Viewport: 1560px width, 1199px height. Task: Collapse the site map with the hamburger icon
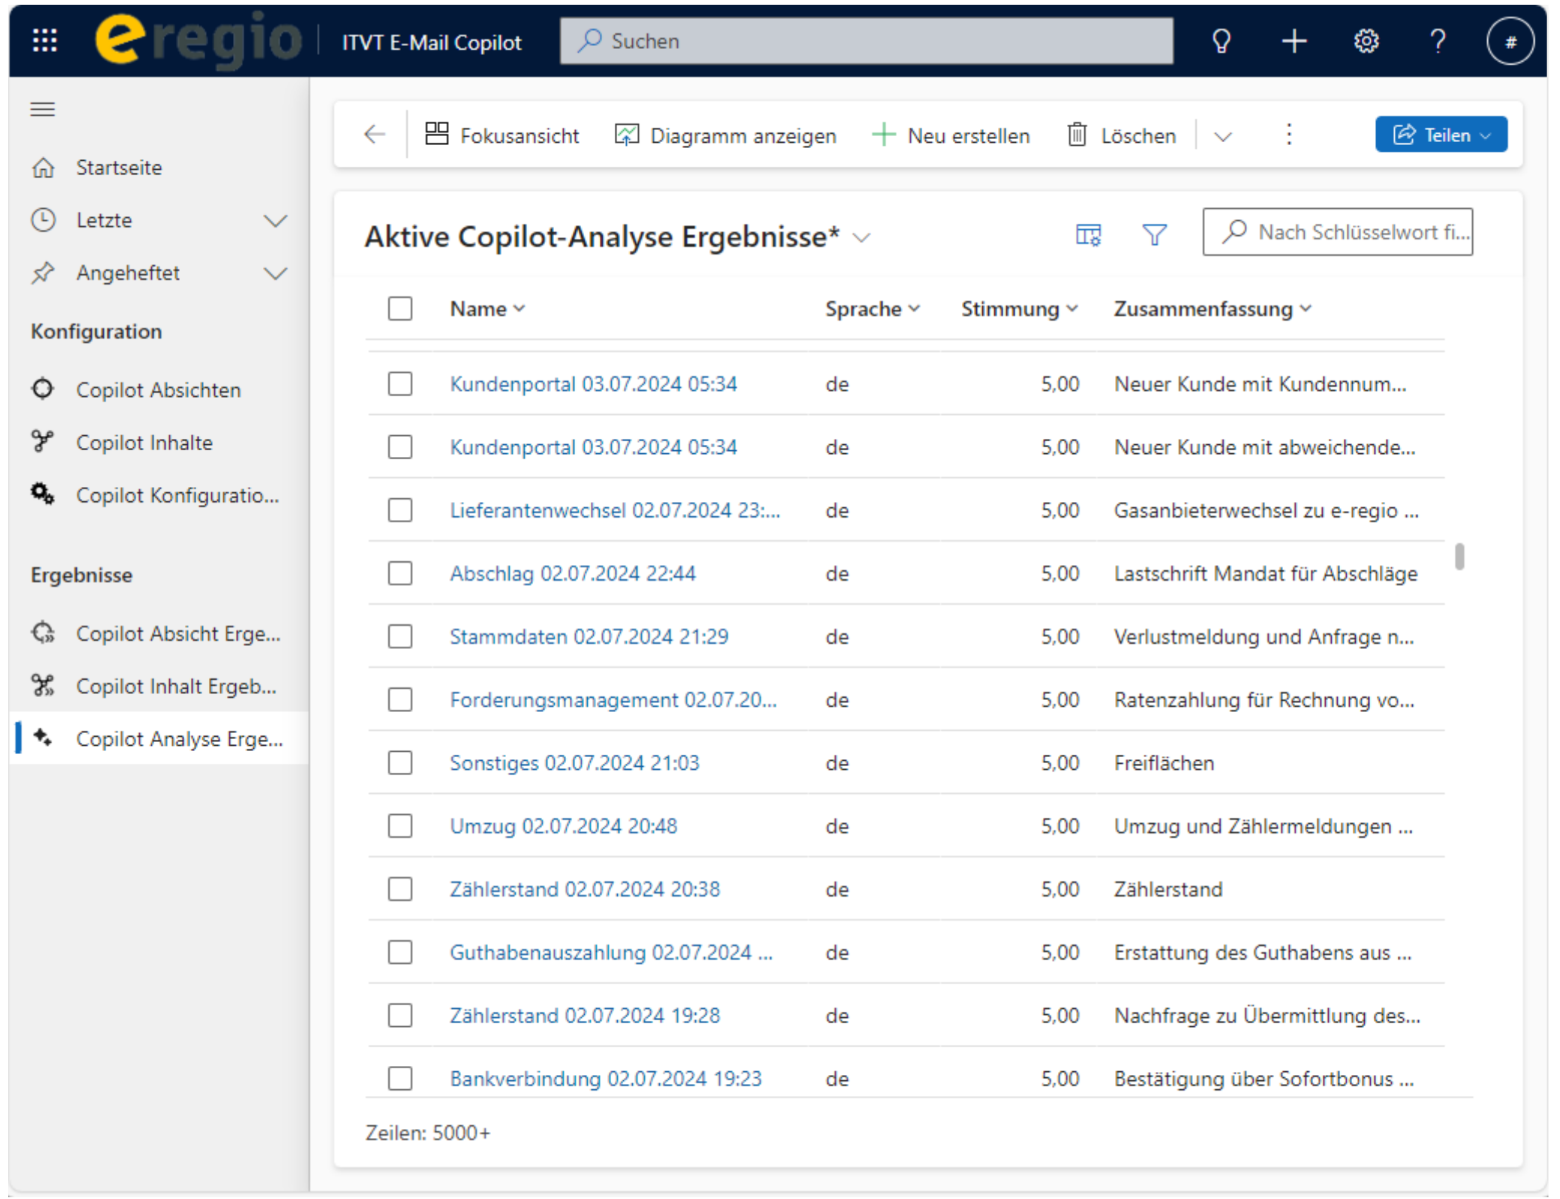point(42,109)
